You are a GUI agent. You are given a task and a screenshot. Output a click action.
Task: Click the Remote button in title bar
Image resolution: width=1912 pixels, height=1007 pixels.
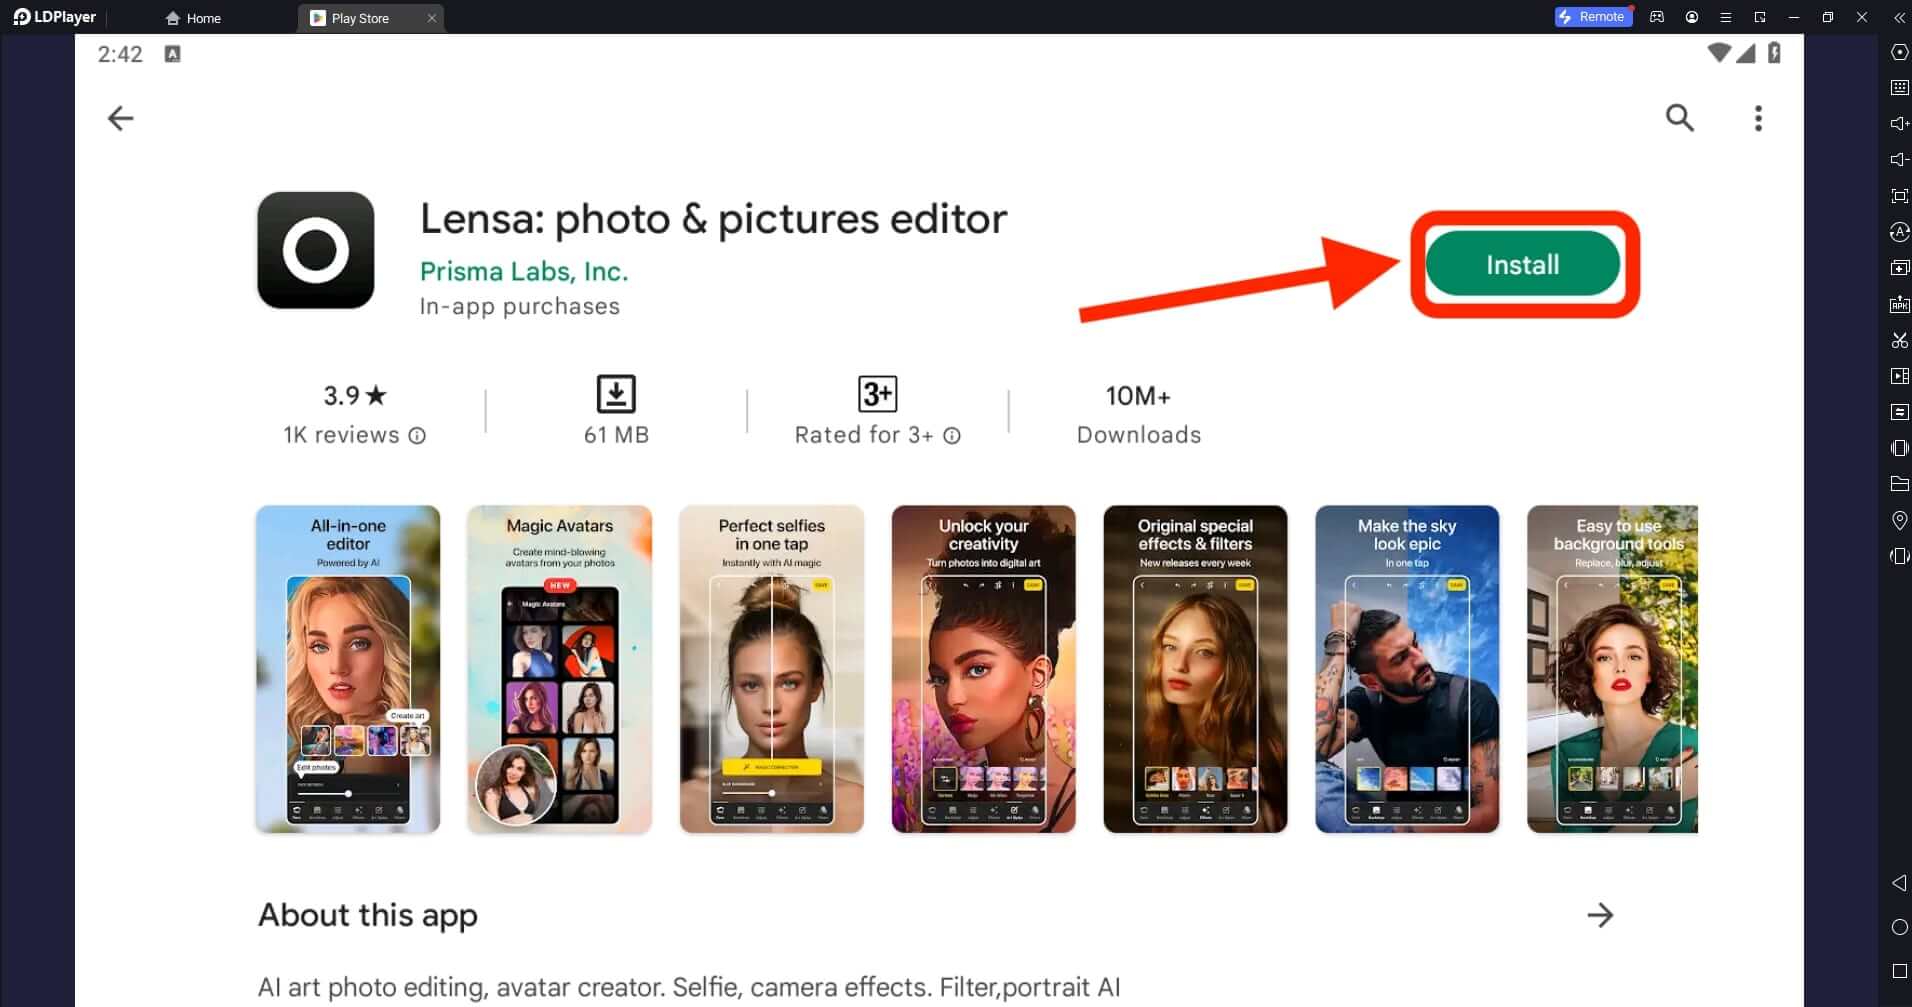[x=1592, y=17]
